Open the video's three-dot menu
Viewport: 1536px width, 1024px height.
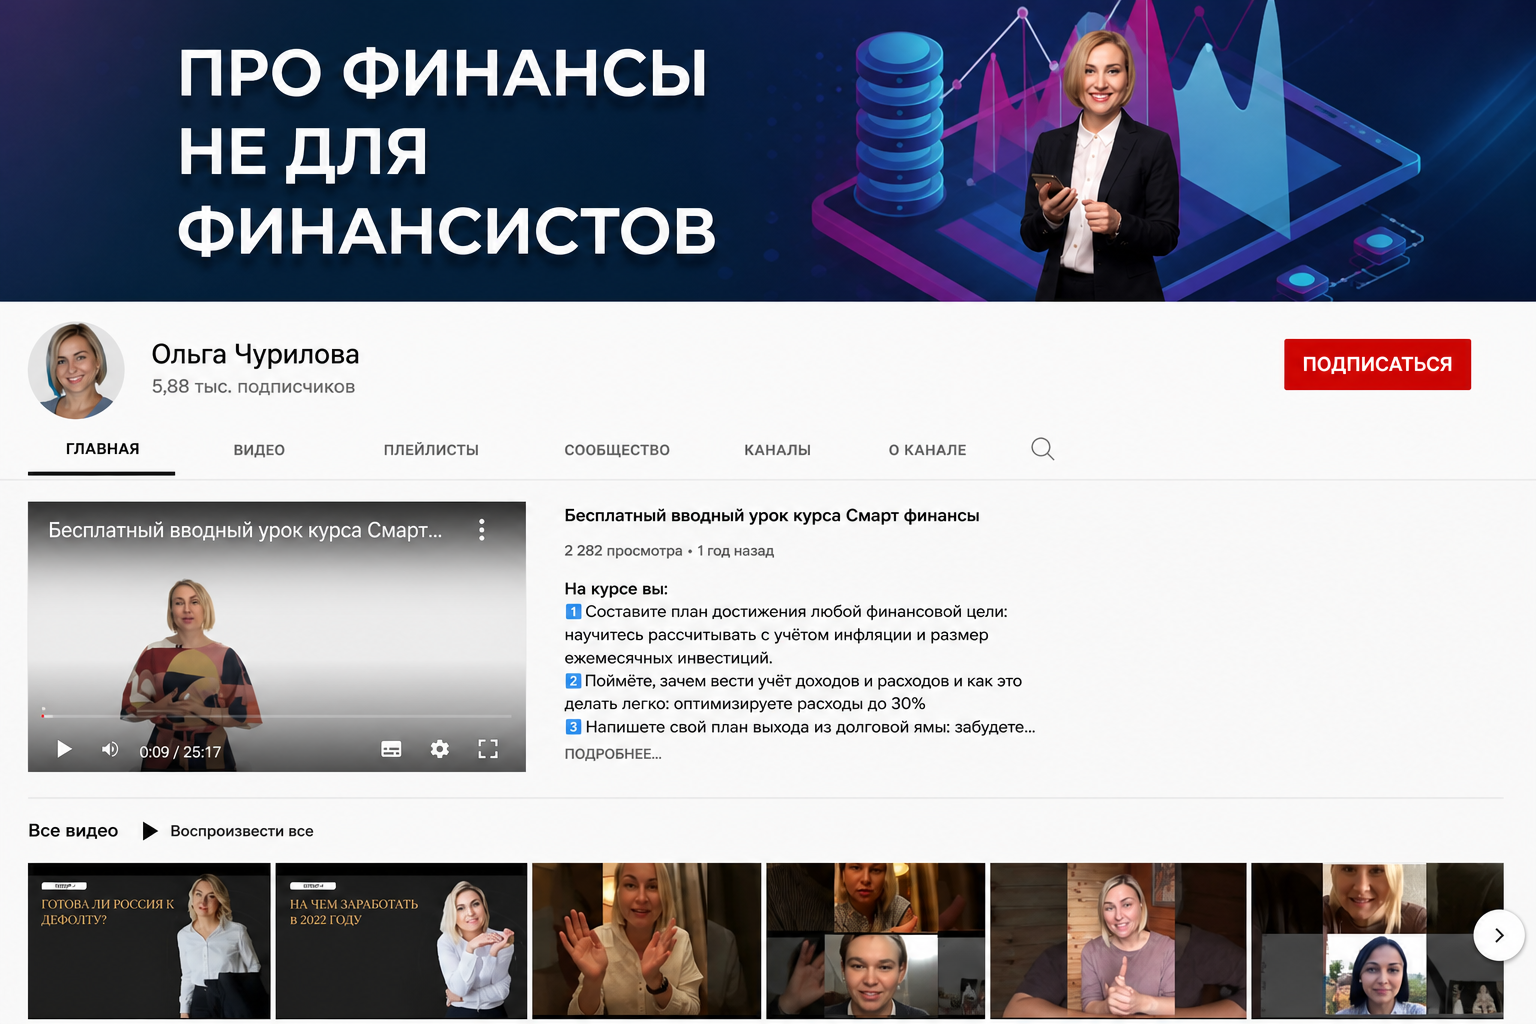pos(482,530)
